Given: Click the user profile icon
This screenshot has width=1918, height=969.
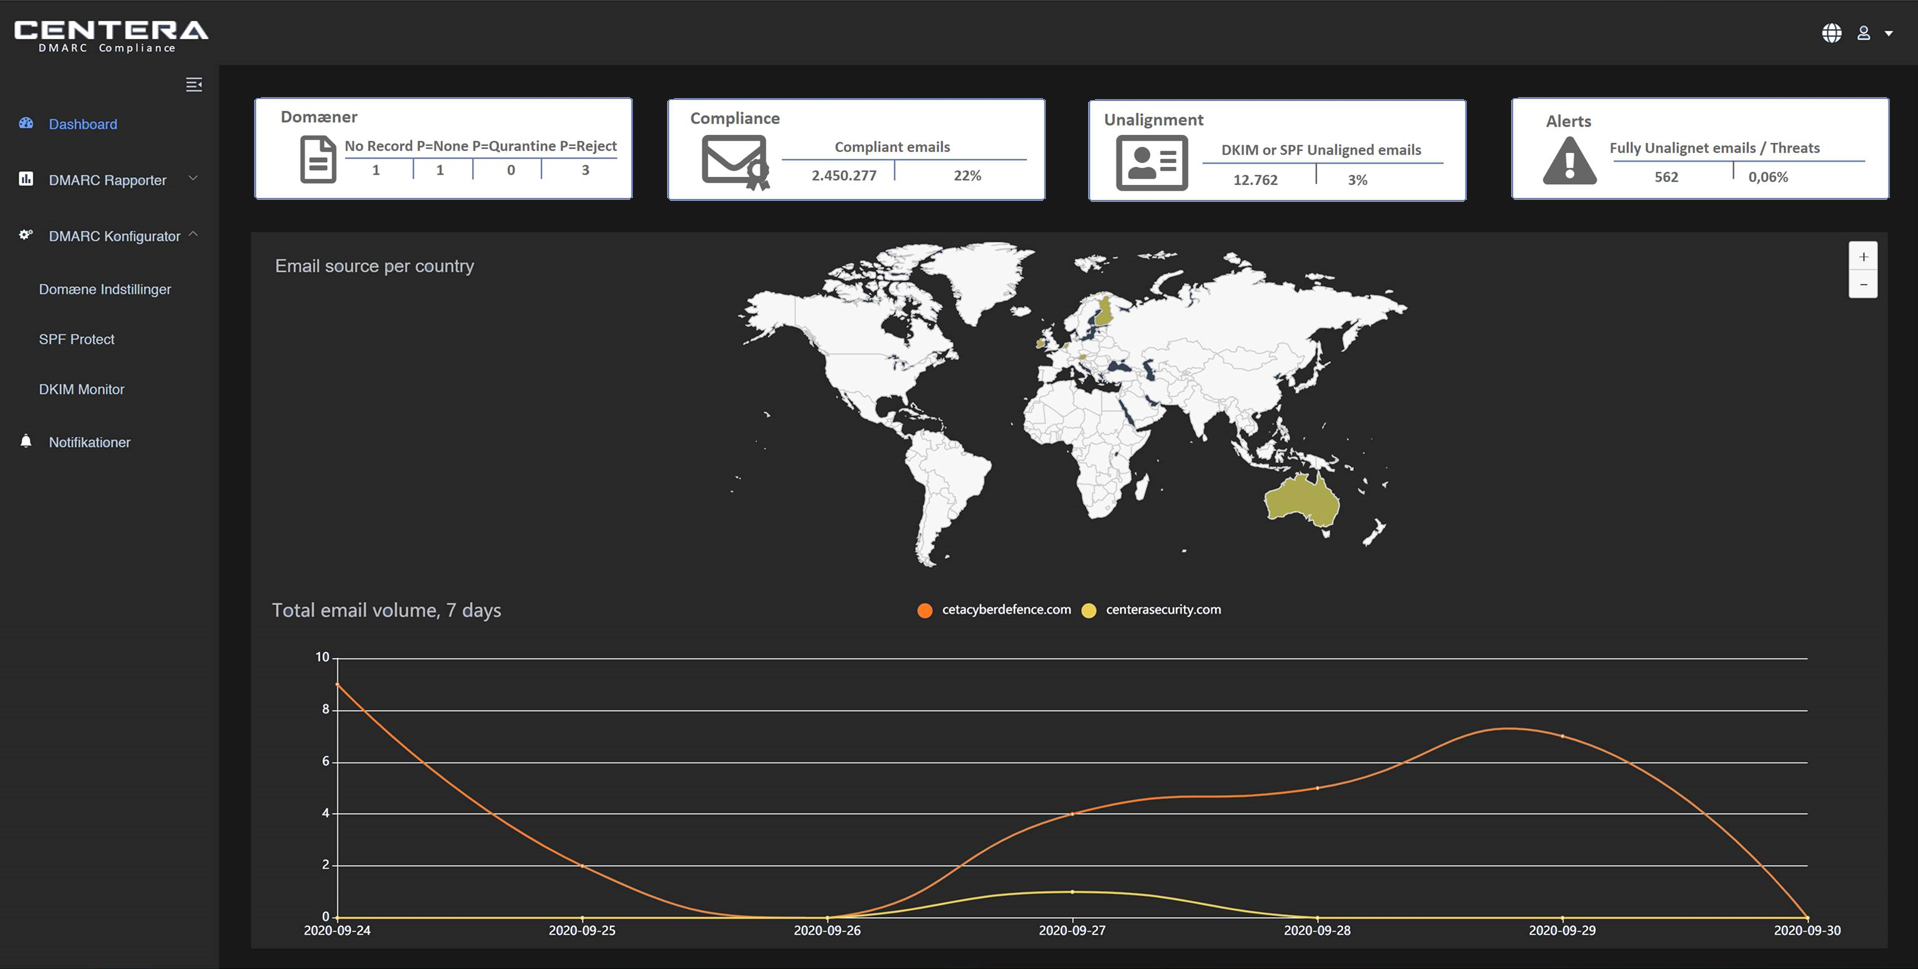Looking at the screenshot, I should coord(1864,33).
